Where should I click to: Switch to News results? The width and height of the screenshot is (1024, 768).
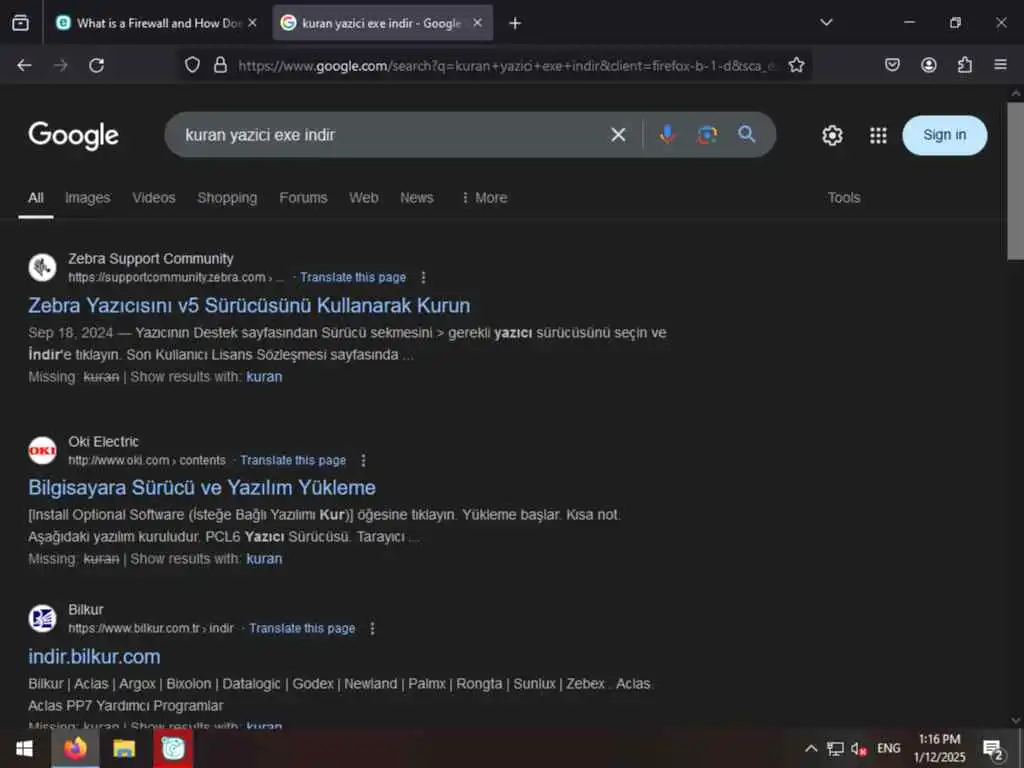(417, 198)
